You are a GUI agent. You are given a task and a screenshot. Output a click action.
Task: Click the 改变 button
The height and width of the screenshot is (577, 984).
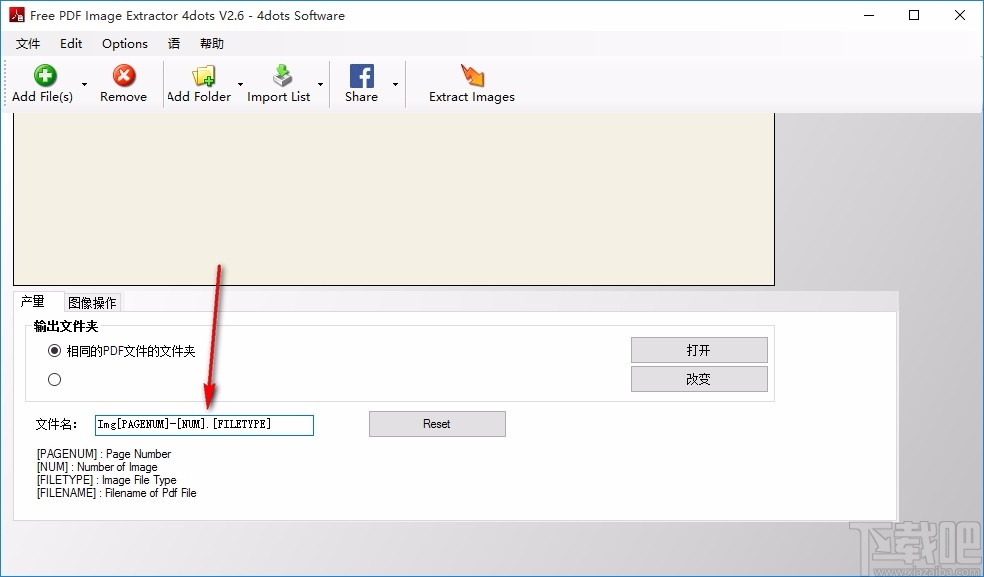coord(698,378)
